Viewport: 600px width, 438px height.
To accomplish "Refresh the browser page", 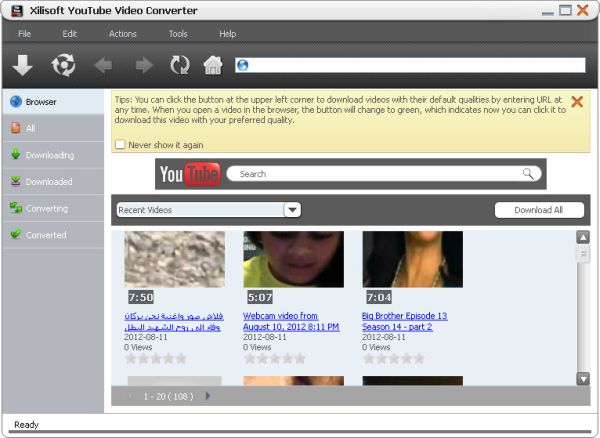I will pos(179,66).
